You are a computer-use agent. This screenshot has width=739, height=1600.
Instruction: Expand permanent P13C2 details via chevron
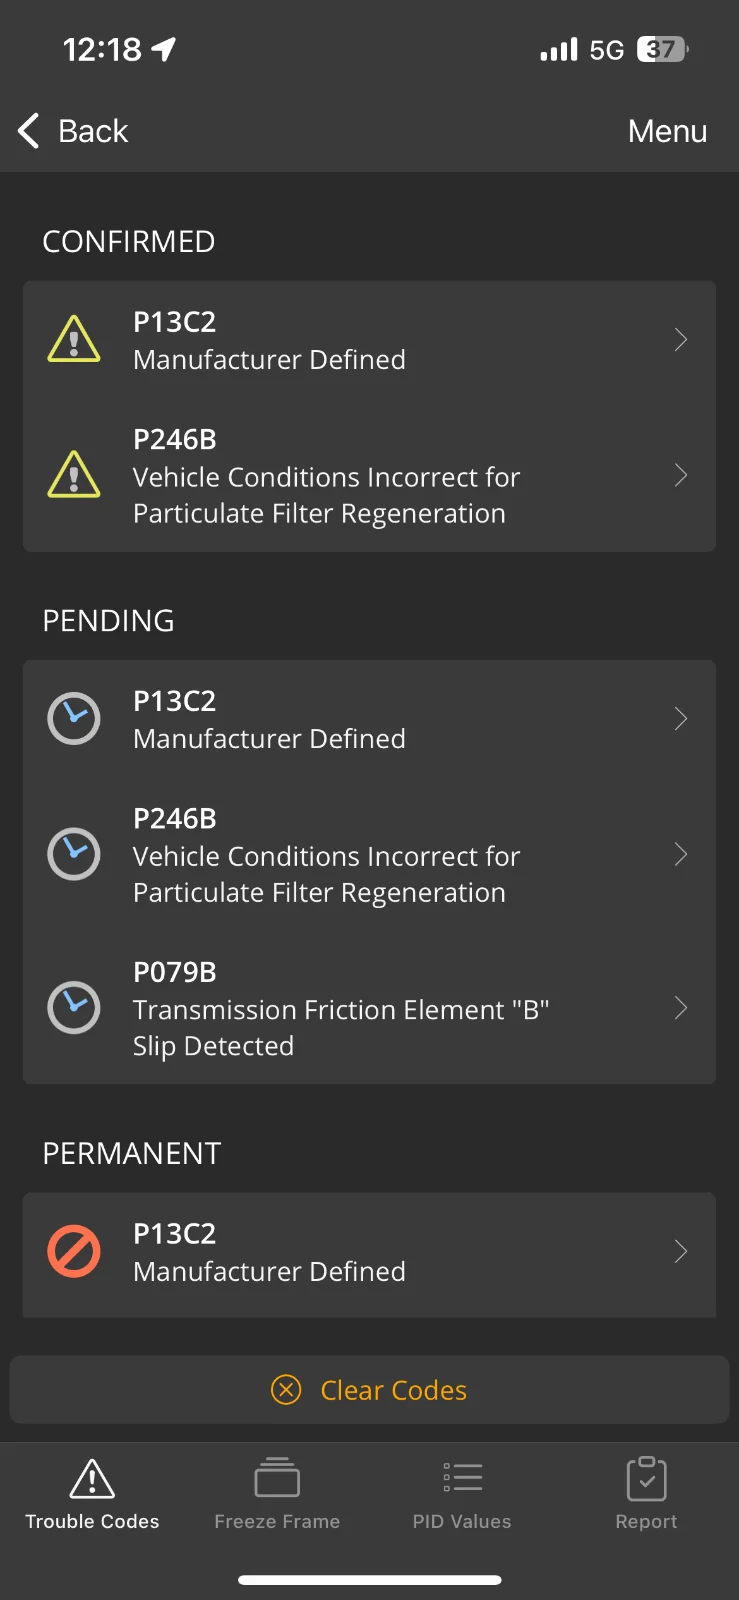pos(681,1251)
